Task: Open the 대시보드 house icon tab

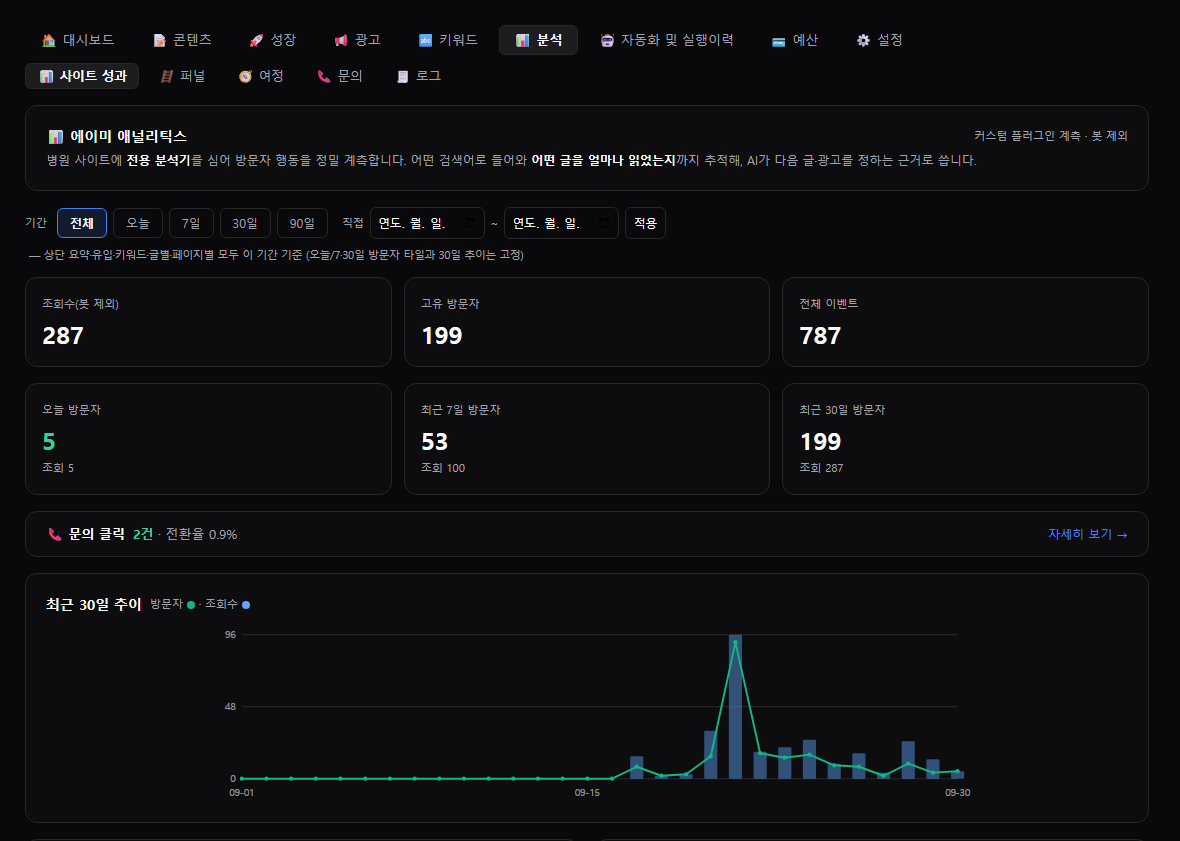Action: [x=49, y=41]
